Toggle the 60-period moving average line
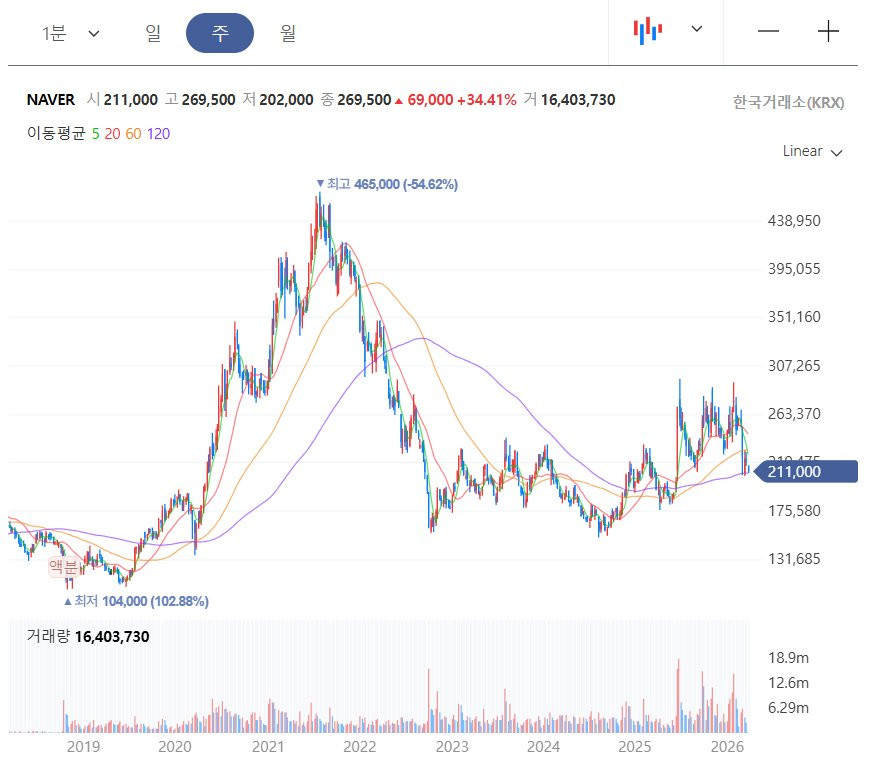This screenshot has height=776, width=871. pos(133,133)
